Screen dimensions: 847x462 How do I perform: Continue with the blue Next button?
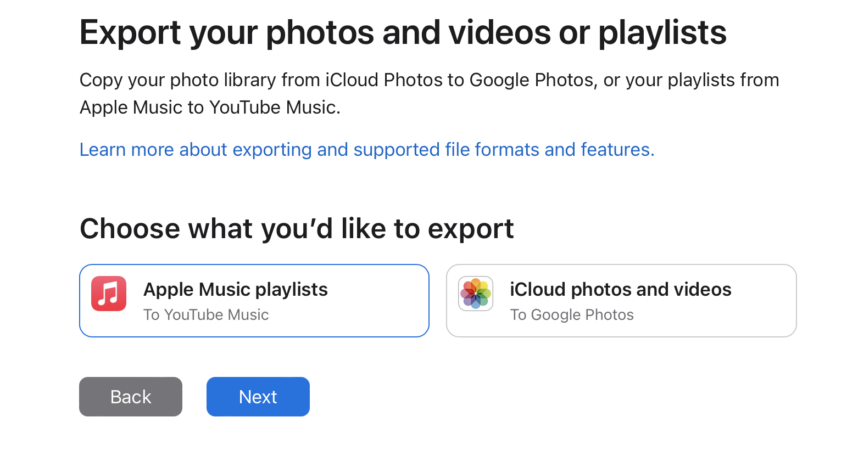[x=258, y=397]
